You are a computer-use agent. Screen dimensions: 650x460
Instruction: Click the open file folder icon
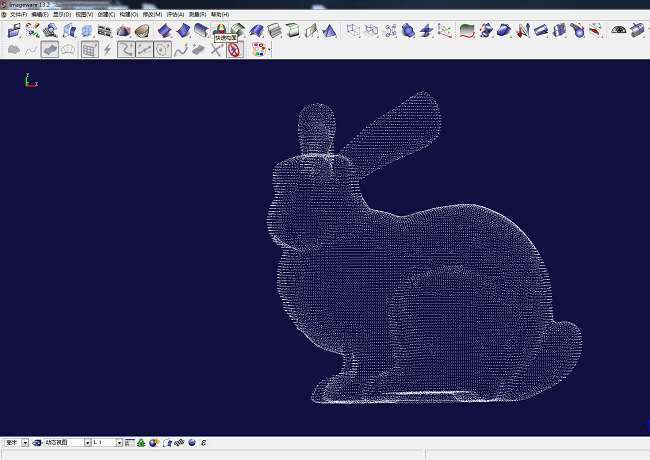tap(14, 31)
